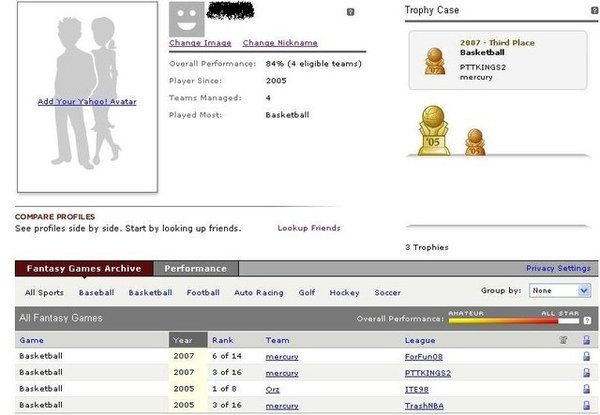Select the large gold '05 basketball trophy
Image resolution: width=600 pixels, height=415 pixels.
pyautogui.click(x=434, y=130)
